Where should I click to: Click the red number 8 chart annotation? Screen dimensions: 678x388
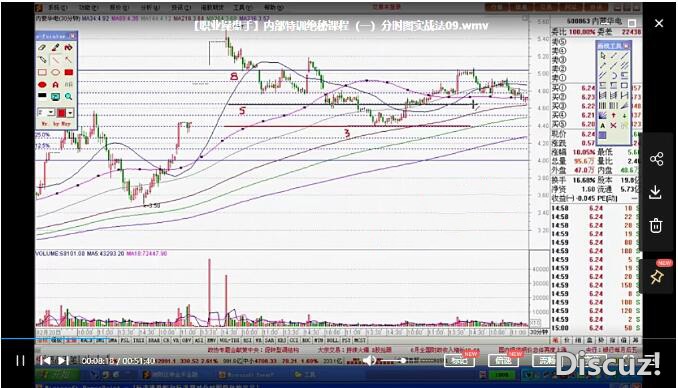pos(234,77)
